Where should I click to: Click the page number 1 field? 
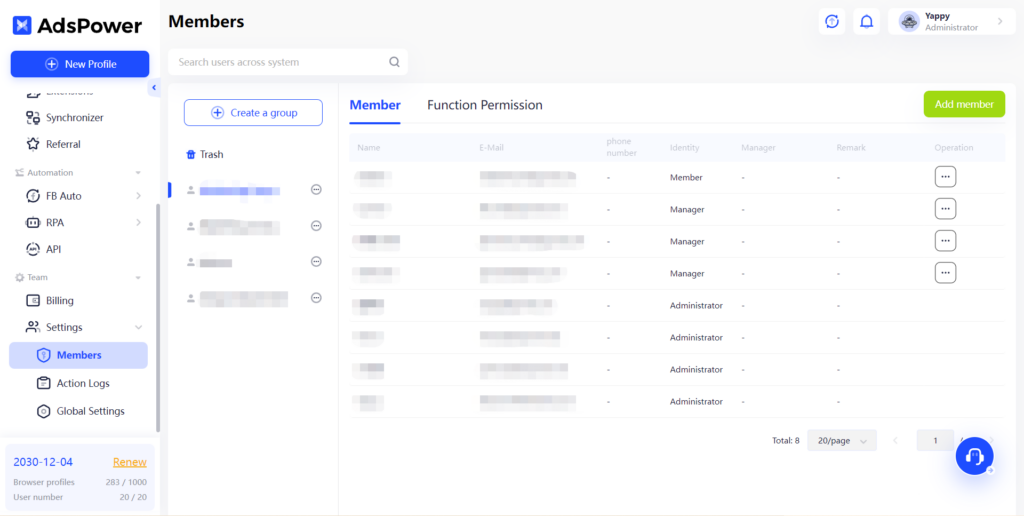pos(935,440)
